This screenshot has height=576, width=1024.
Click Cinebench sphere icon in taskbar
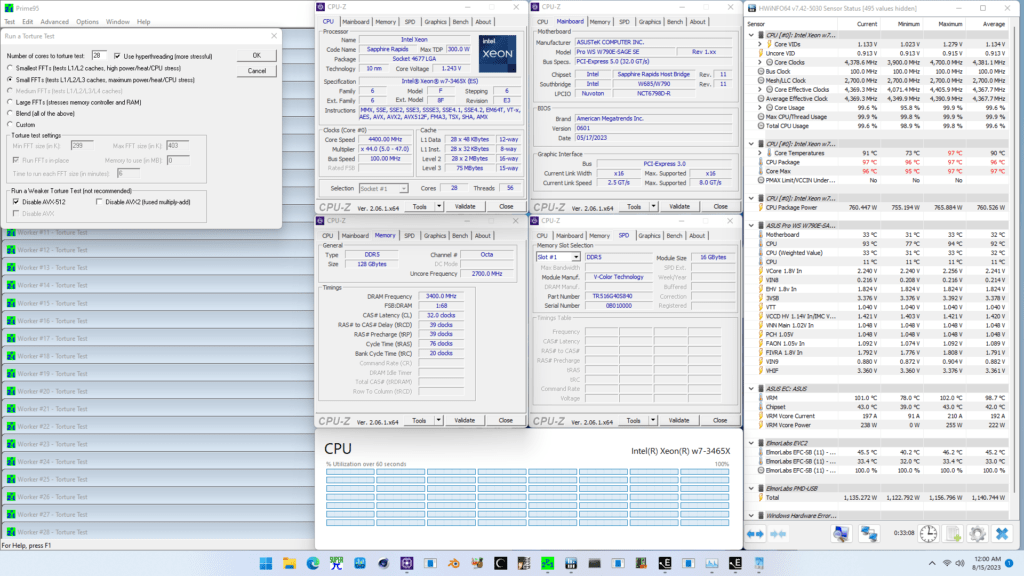383,564
